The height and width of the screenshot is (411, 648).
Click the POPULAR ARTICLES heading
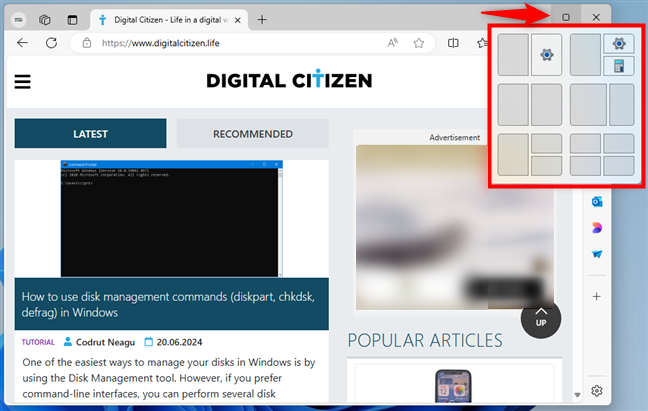(425, 341)
